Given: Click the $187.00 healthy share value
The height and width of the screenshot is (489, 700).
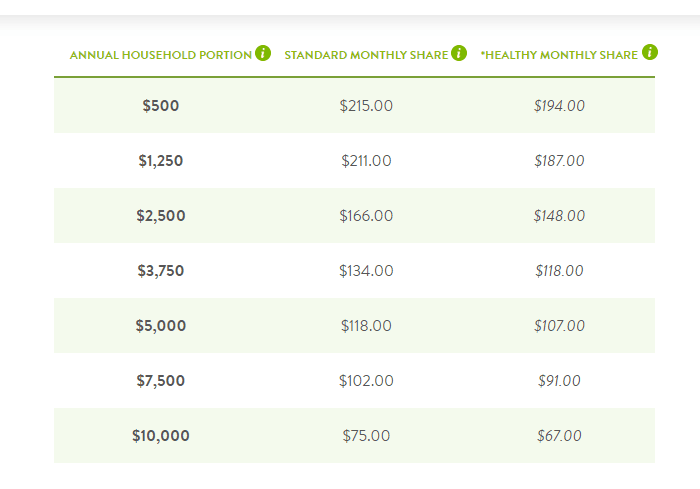Looking at the screenshot, I should point(559,161).
